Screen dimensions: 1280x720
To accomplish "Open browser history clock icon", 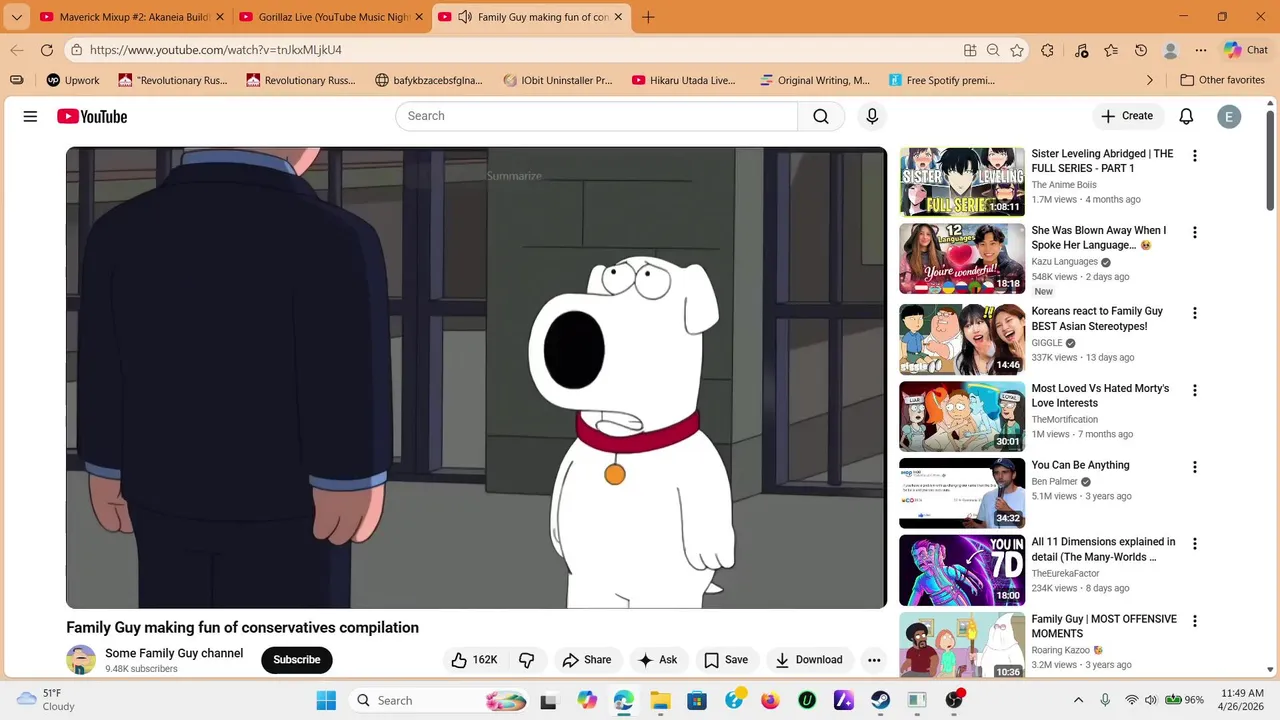I will click(x=1141, y=50).
